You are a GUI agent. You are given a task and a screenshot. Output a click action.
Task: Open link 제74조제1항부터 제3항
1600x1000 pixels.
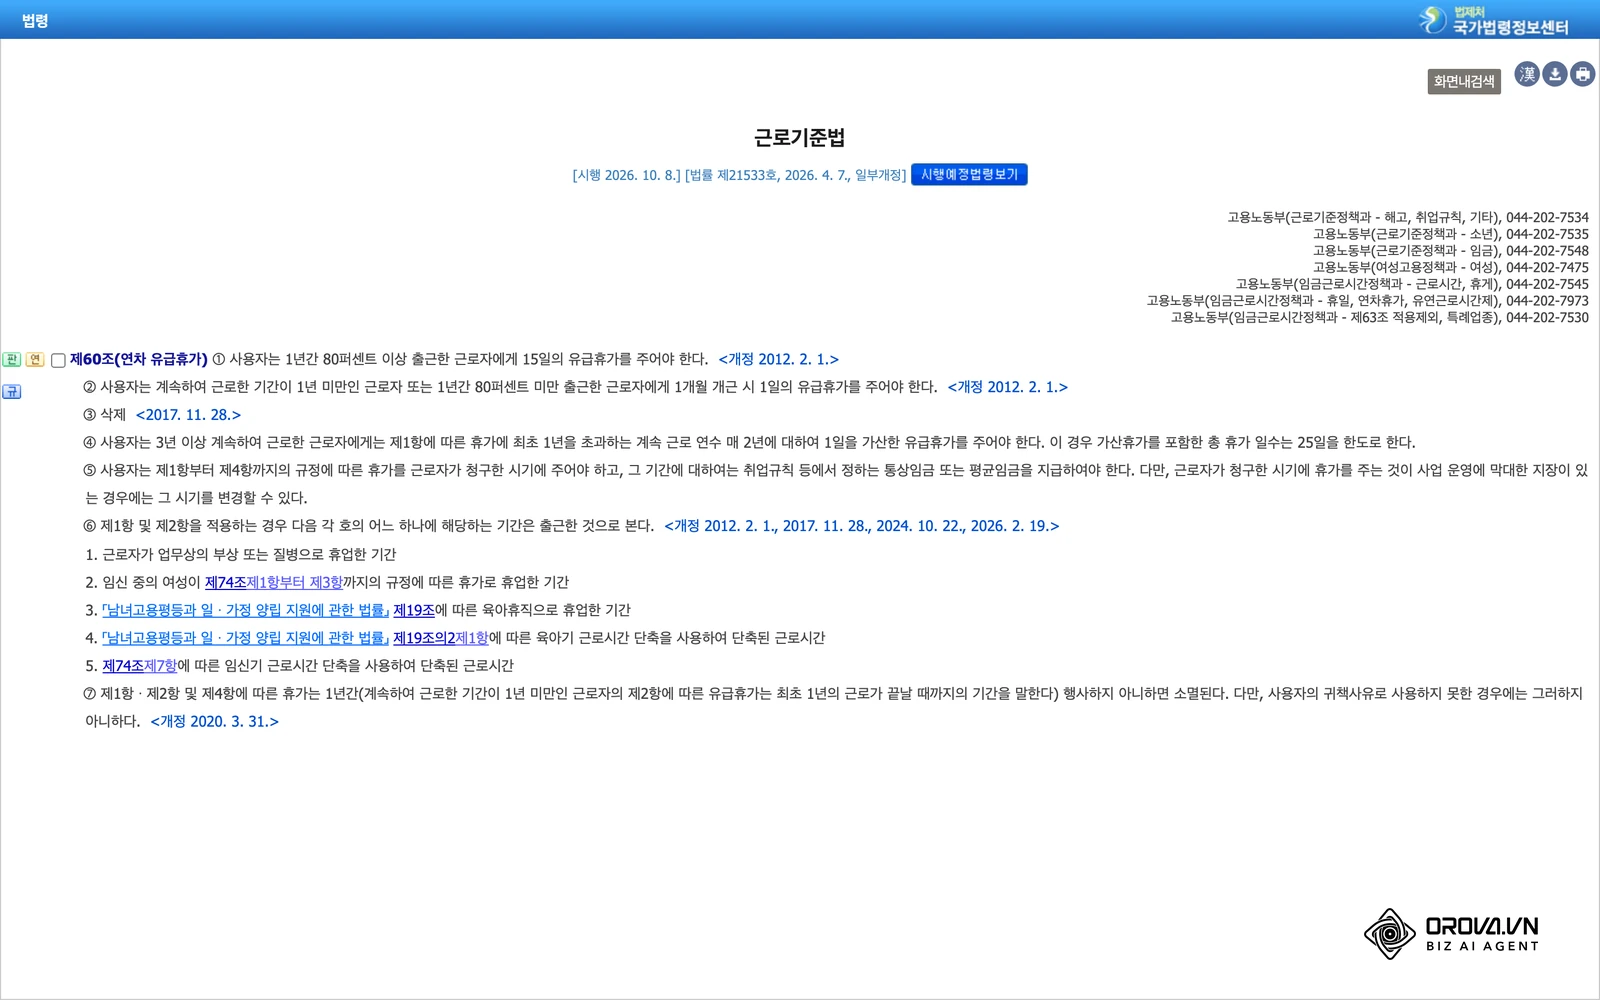(x=274, y=582)
